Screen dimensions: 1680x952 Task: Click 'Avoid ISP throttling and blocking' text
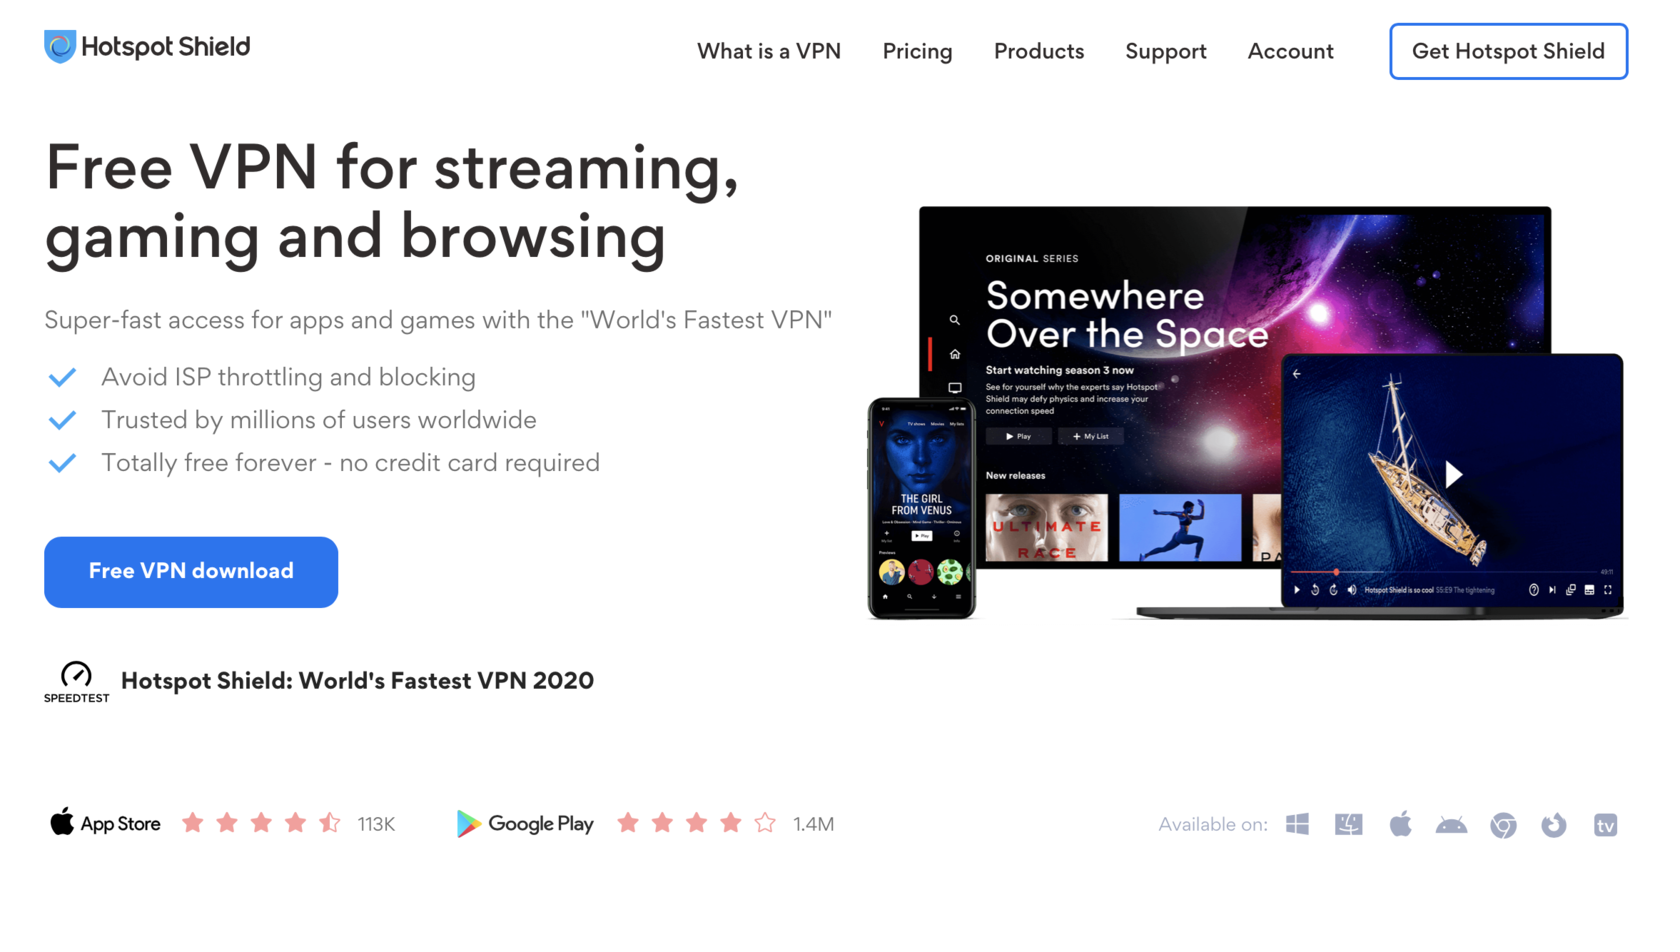click(x=288, y=377)
